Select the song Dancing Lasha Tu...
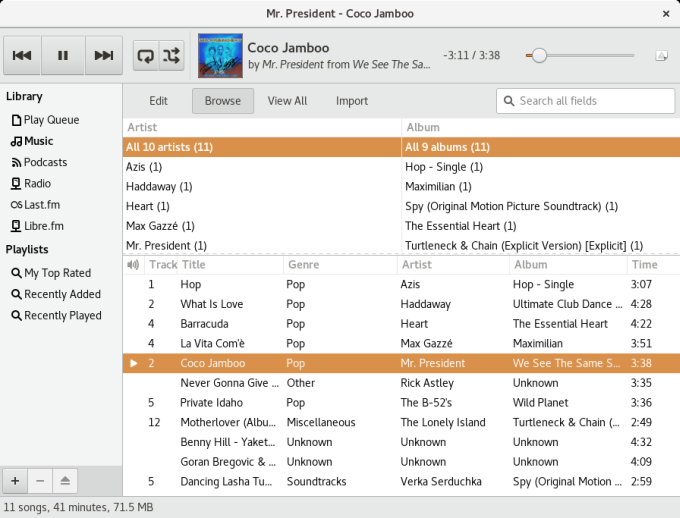 tap(402, 482)
